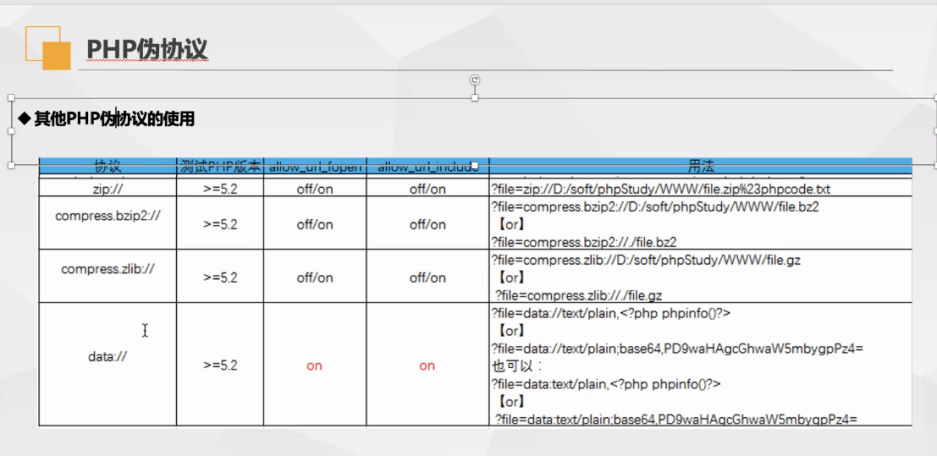This screenshot has width=937, height=456.
Task: Click the ?file=compress.bzip2://./file.bz2 line
Action: click(x=584, y=242)
